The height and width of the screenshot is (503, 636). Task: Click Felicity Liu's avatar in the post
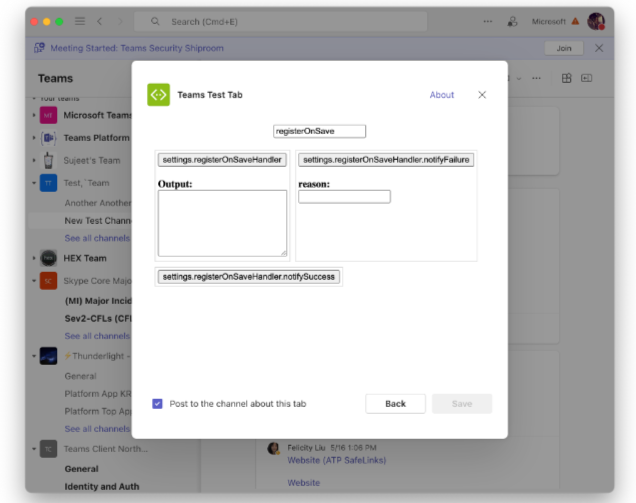click(274, 448)
